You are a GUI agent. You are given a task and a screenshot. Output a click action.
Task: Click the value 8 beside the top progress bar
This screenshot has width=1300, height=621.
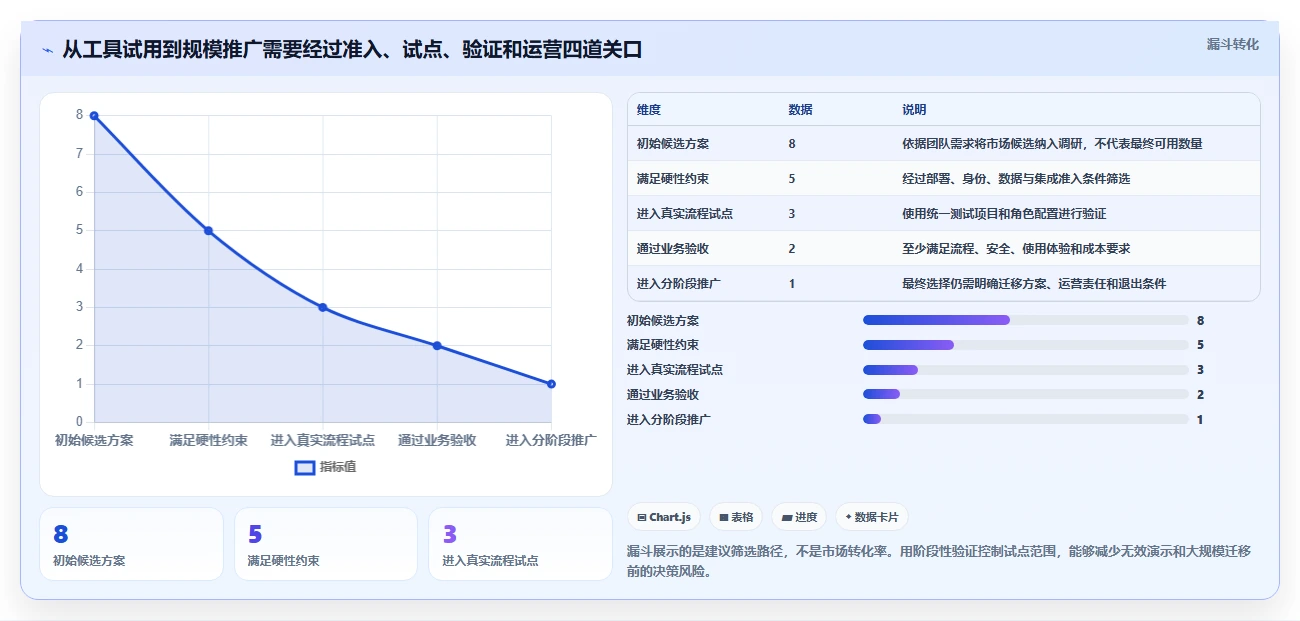point(1200,320)
